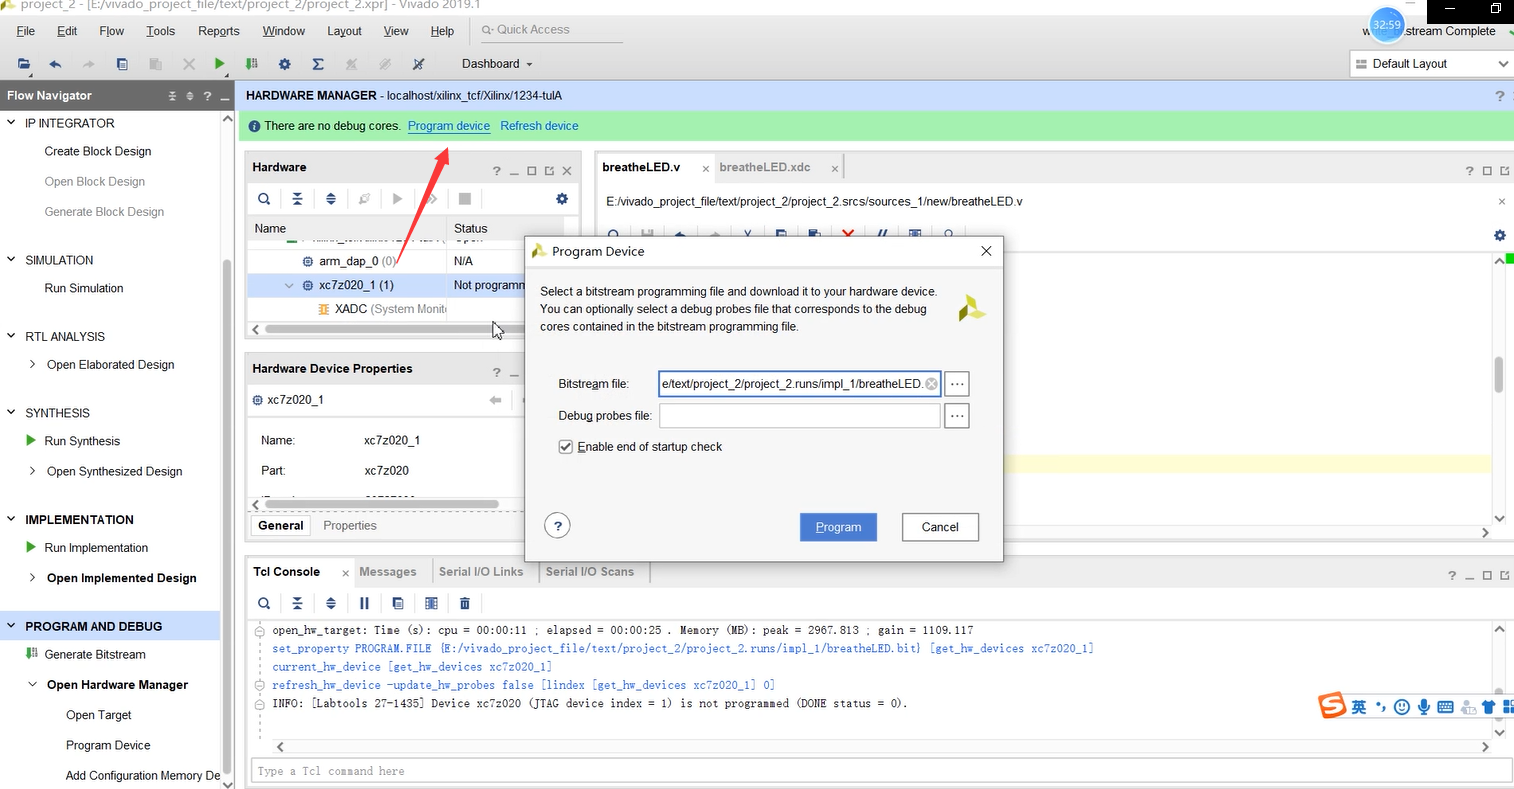Switch to the Messages tab
The image size is (1514, 789).
point(388,572)
